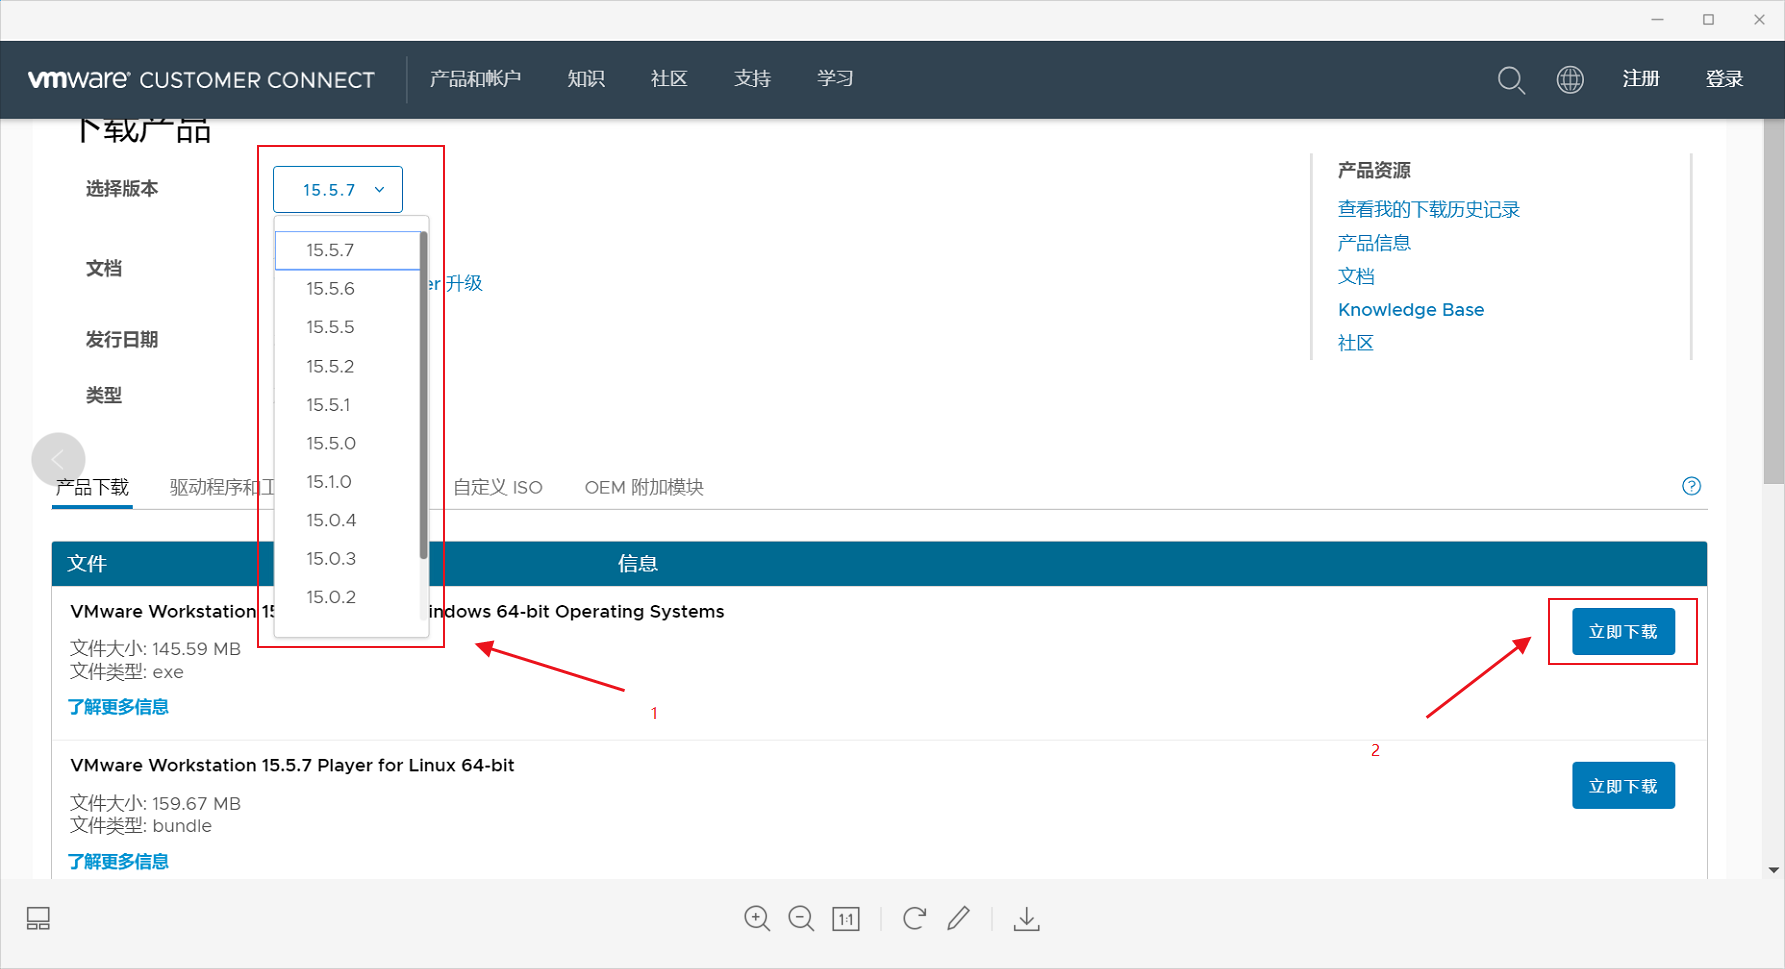Viewport: 1785px width, 969px height.
Task: Pick version 15.5.1 from list
Action: tap(347, 405)
